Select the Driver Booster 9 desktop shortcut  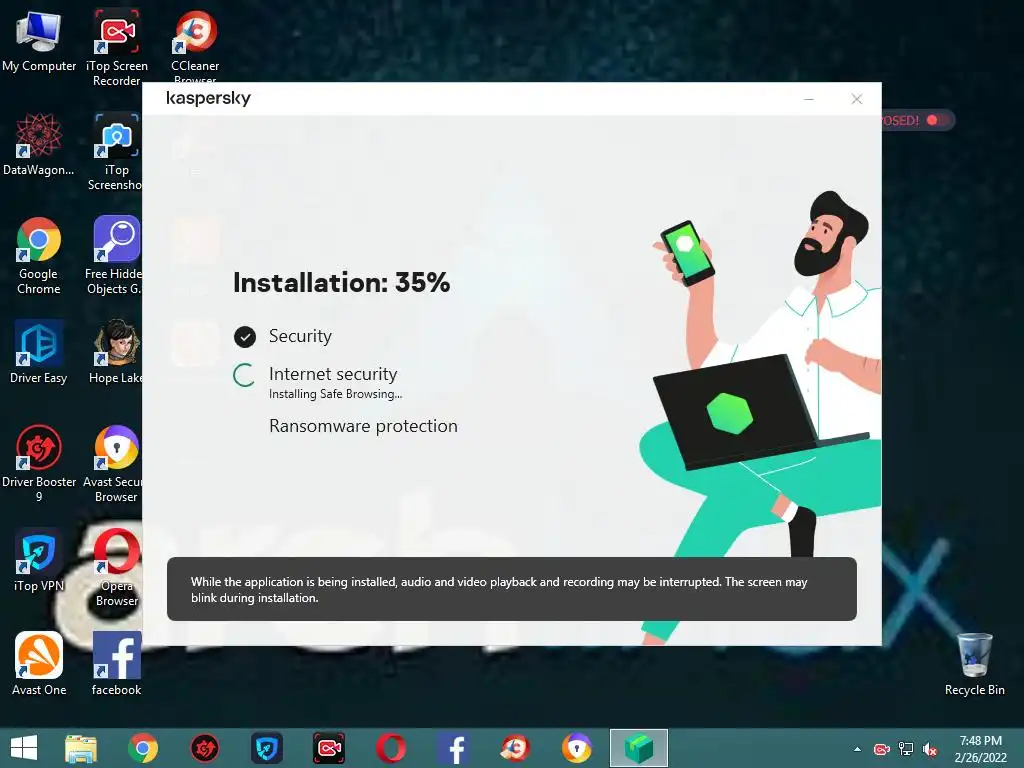(x=39, y=463)
